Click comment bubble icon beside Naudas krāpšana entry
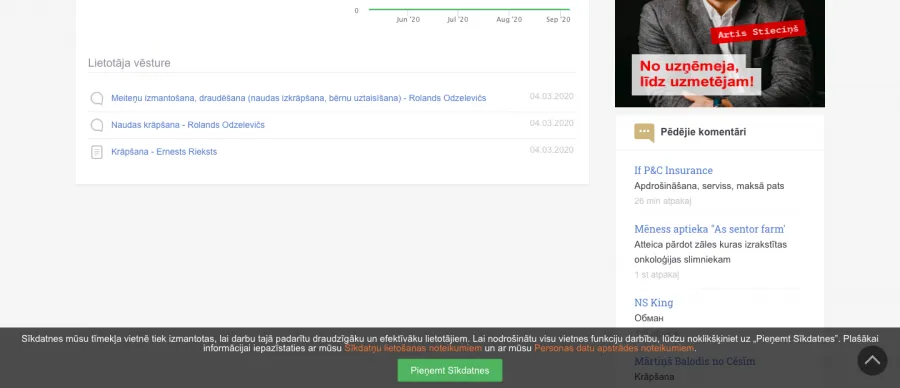Image resolution: width=900 pixels, height=388 pixels. click(97, 125)
